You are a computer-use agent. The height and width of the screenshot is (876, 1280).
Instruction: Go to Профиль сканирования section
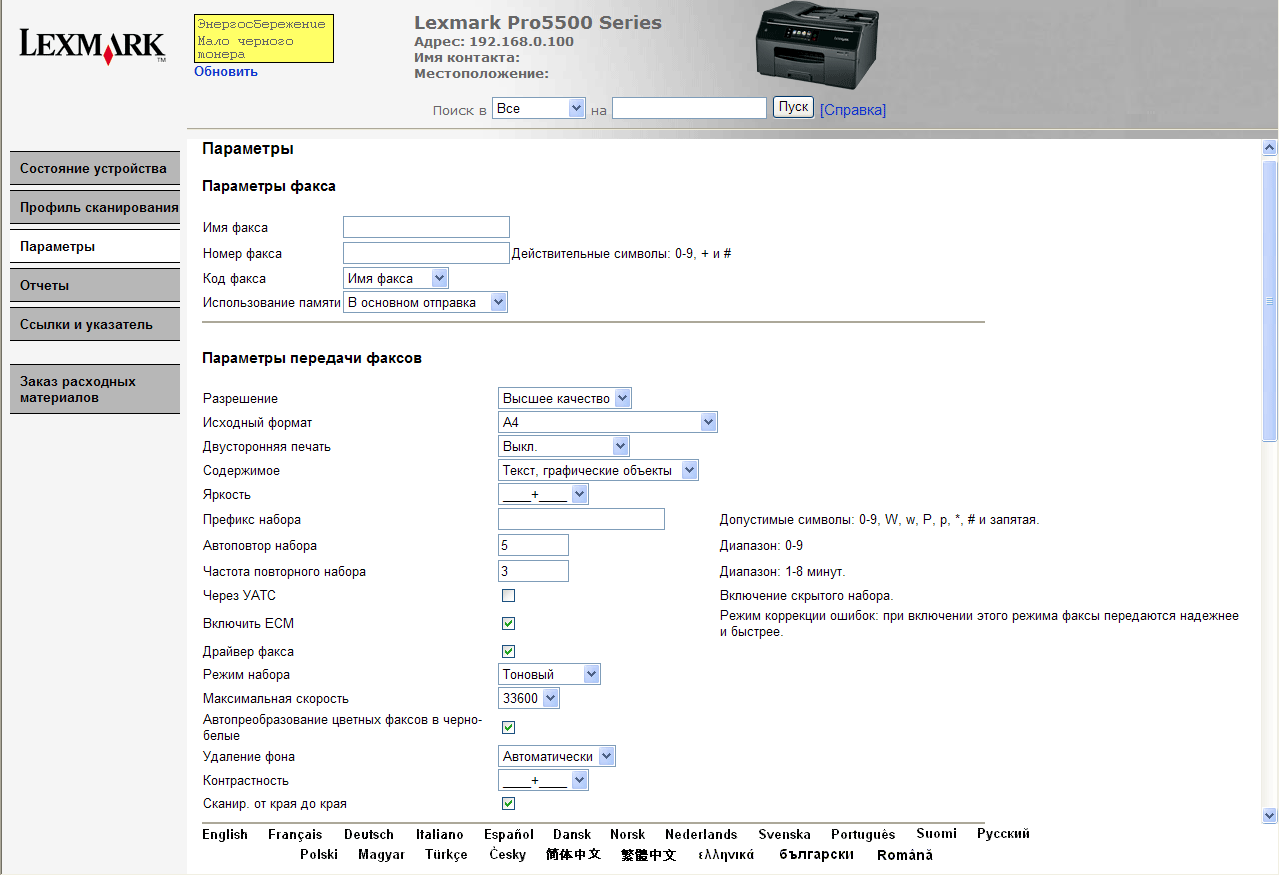95,207
